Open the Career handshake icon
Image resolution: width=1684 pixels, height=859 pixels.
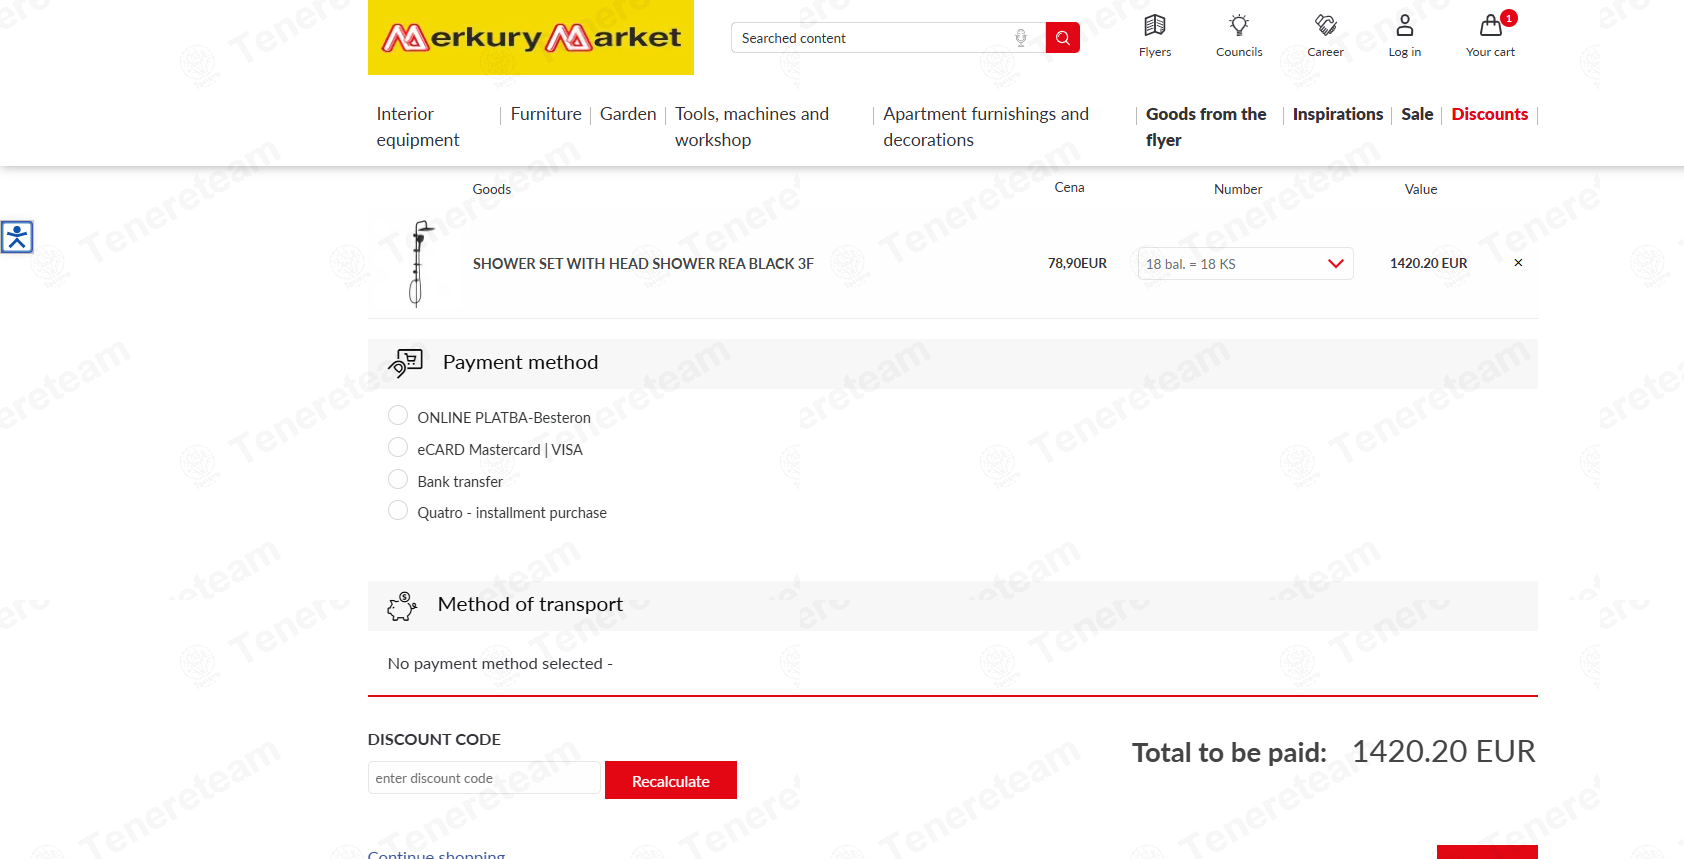click(1326, 25)
